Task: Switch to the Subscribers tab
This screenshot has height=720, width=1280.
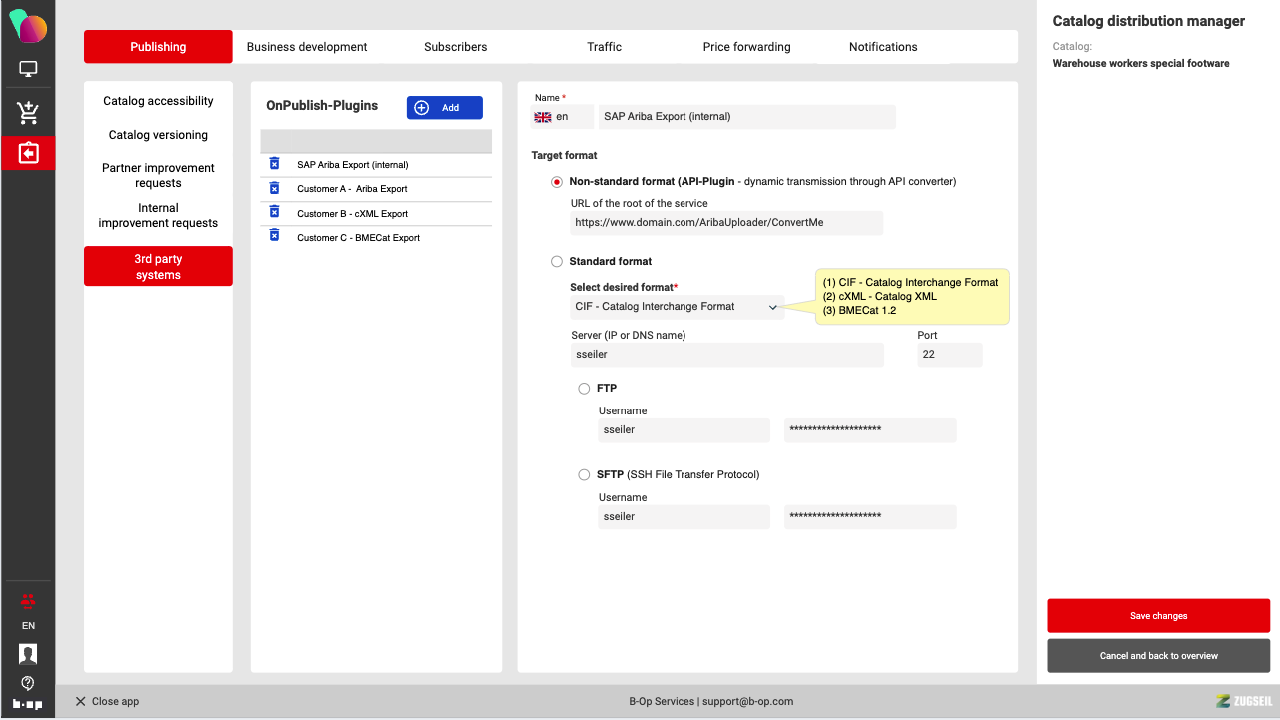Action: pos(455,47)
